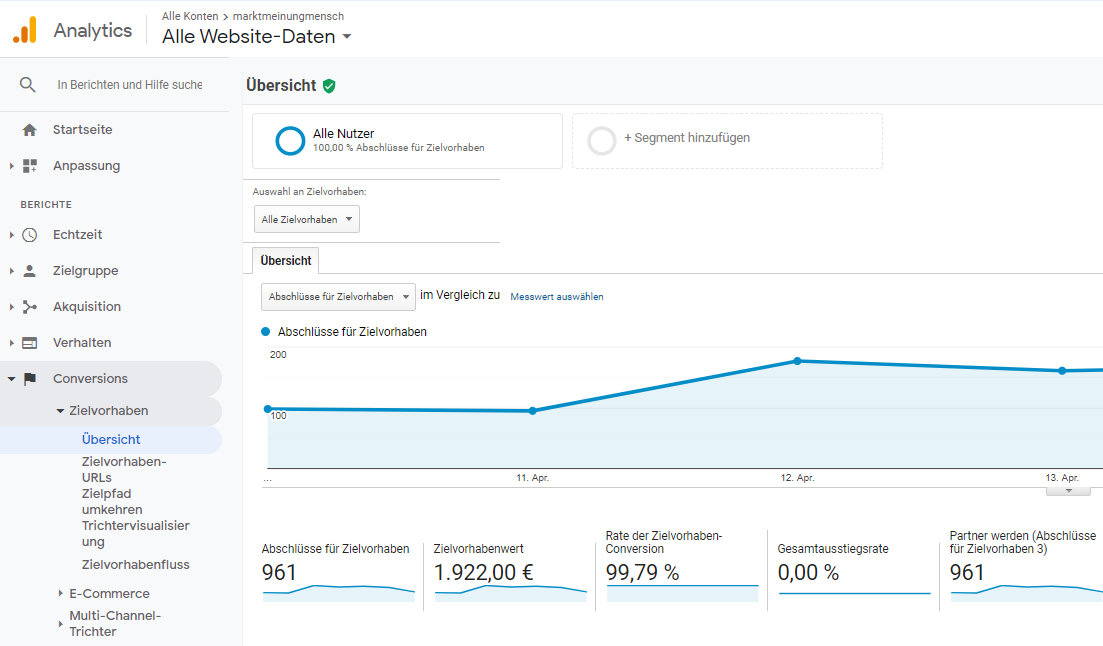The width and height of the screenshot is (1103, 646).
Task: Click the 'Messwert auswählen' link
Action: tap(556, 297)
